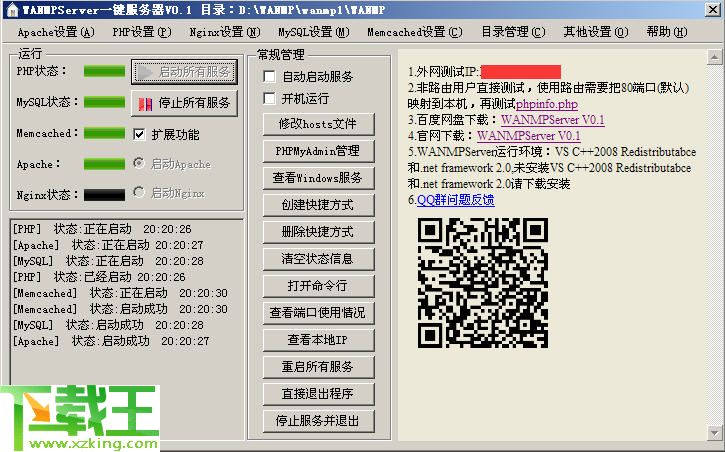Screen dimensions: 725x452
Task: Select log line "[MySQL] 状态:启动成功"
Action: click(108, 325)
